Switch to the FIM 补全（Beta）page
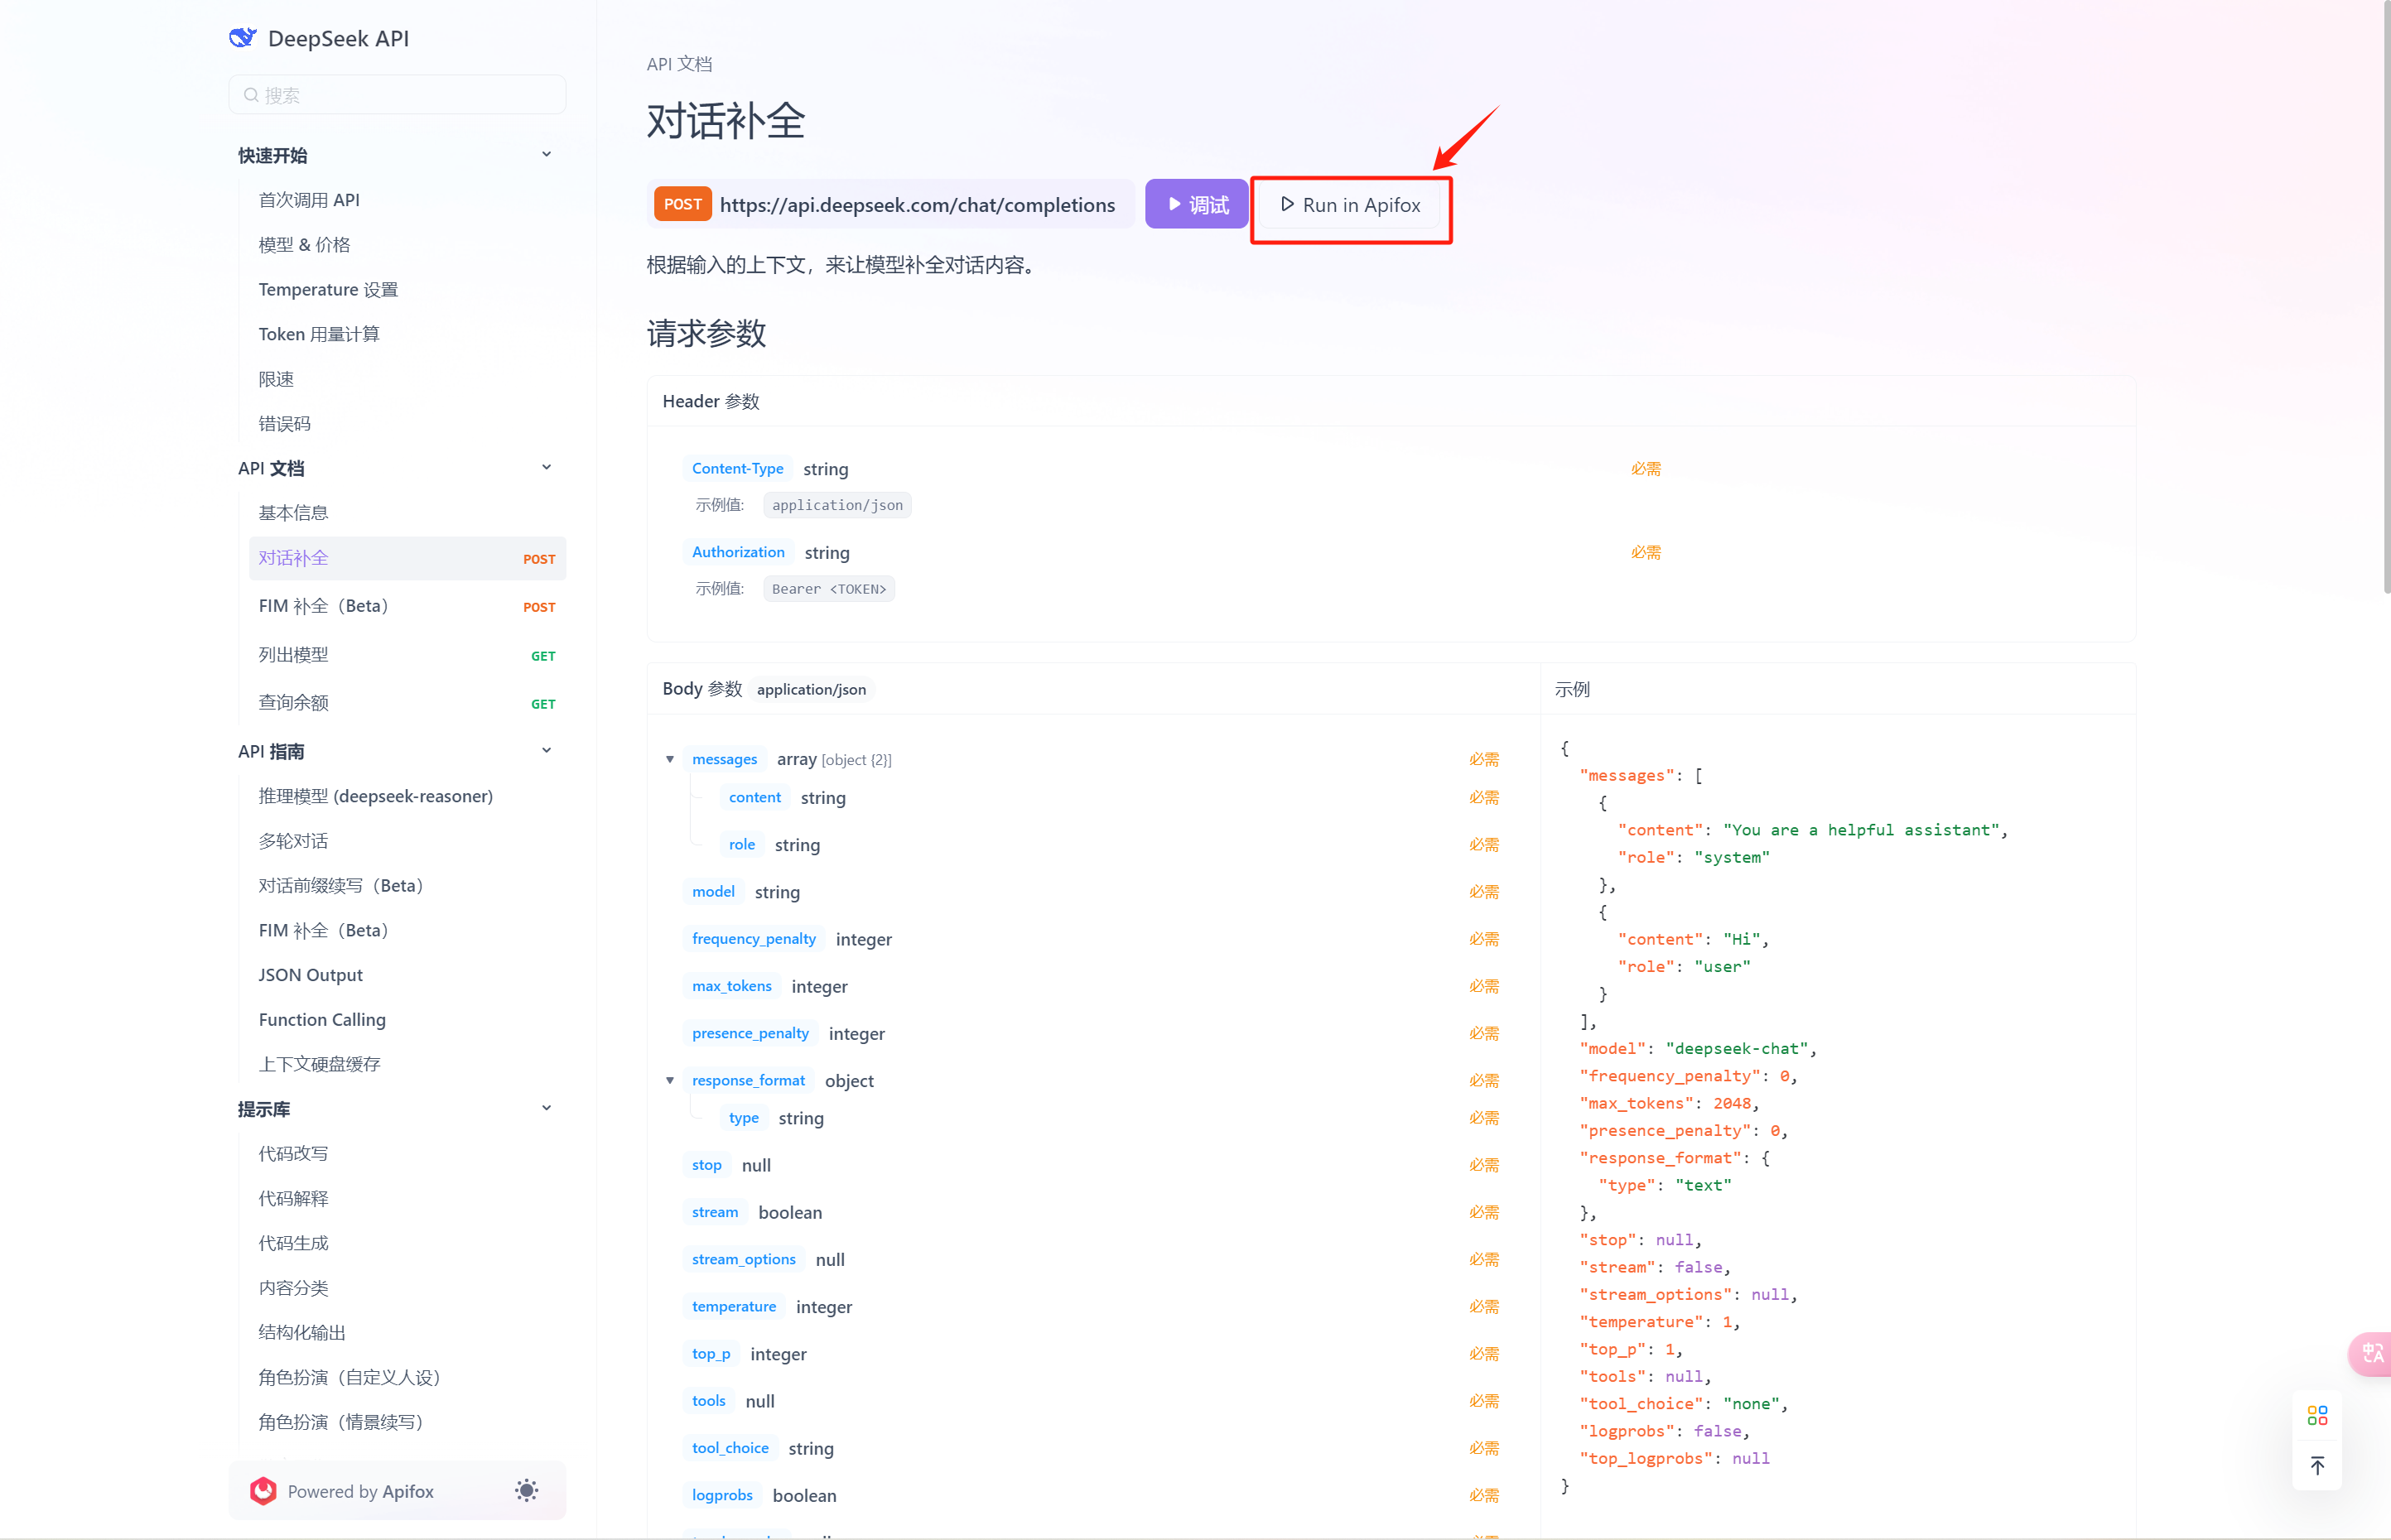This screenshot has height=1540, width=2391. (322, 605)
